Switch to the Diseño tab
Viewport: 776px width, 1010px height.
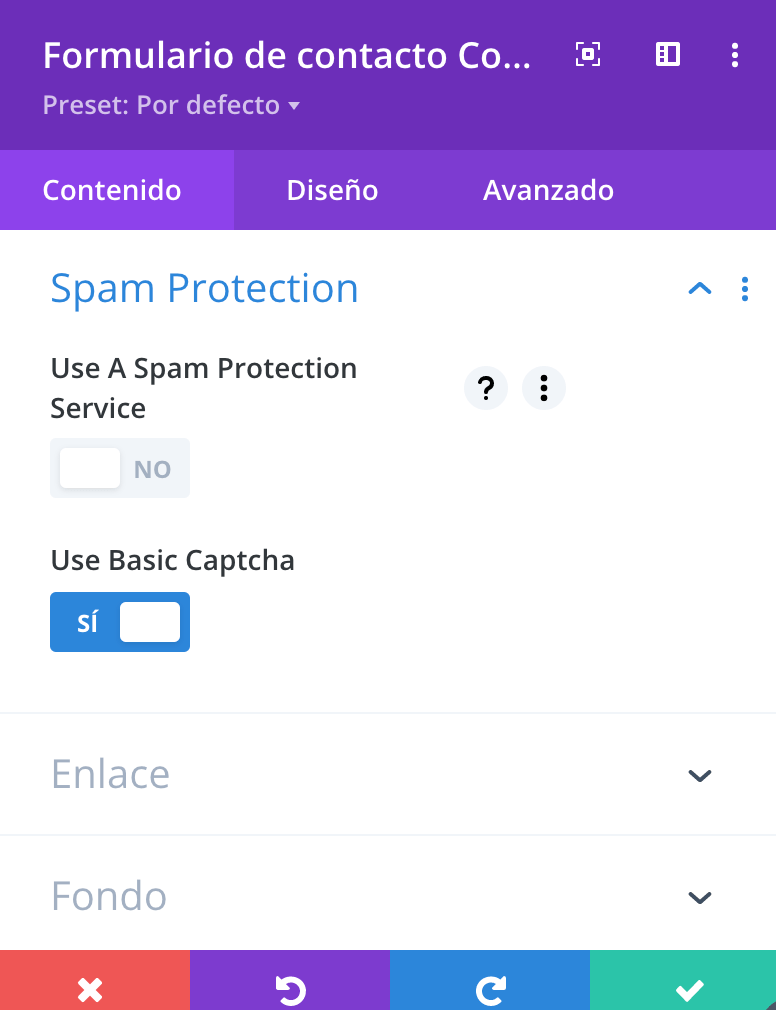332,190
